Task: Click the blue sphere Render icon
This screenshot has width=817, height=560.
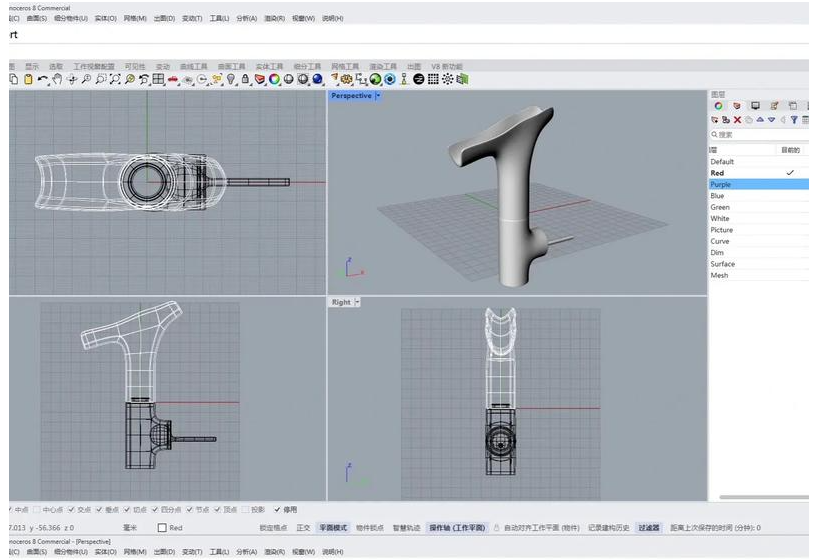Action: [317, 79]
